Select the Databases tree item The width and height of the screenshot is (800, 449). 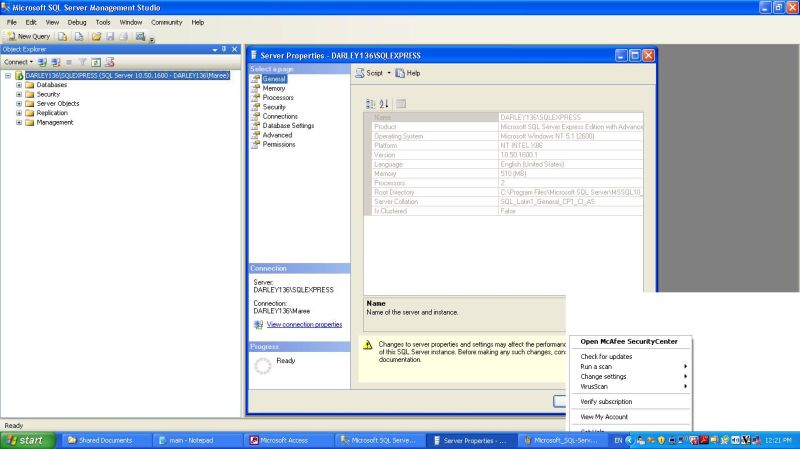click(x=52, y=85)
